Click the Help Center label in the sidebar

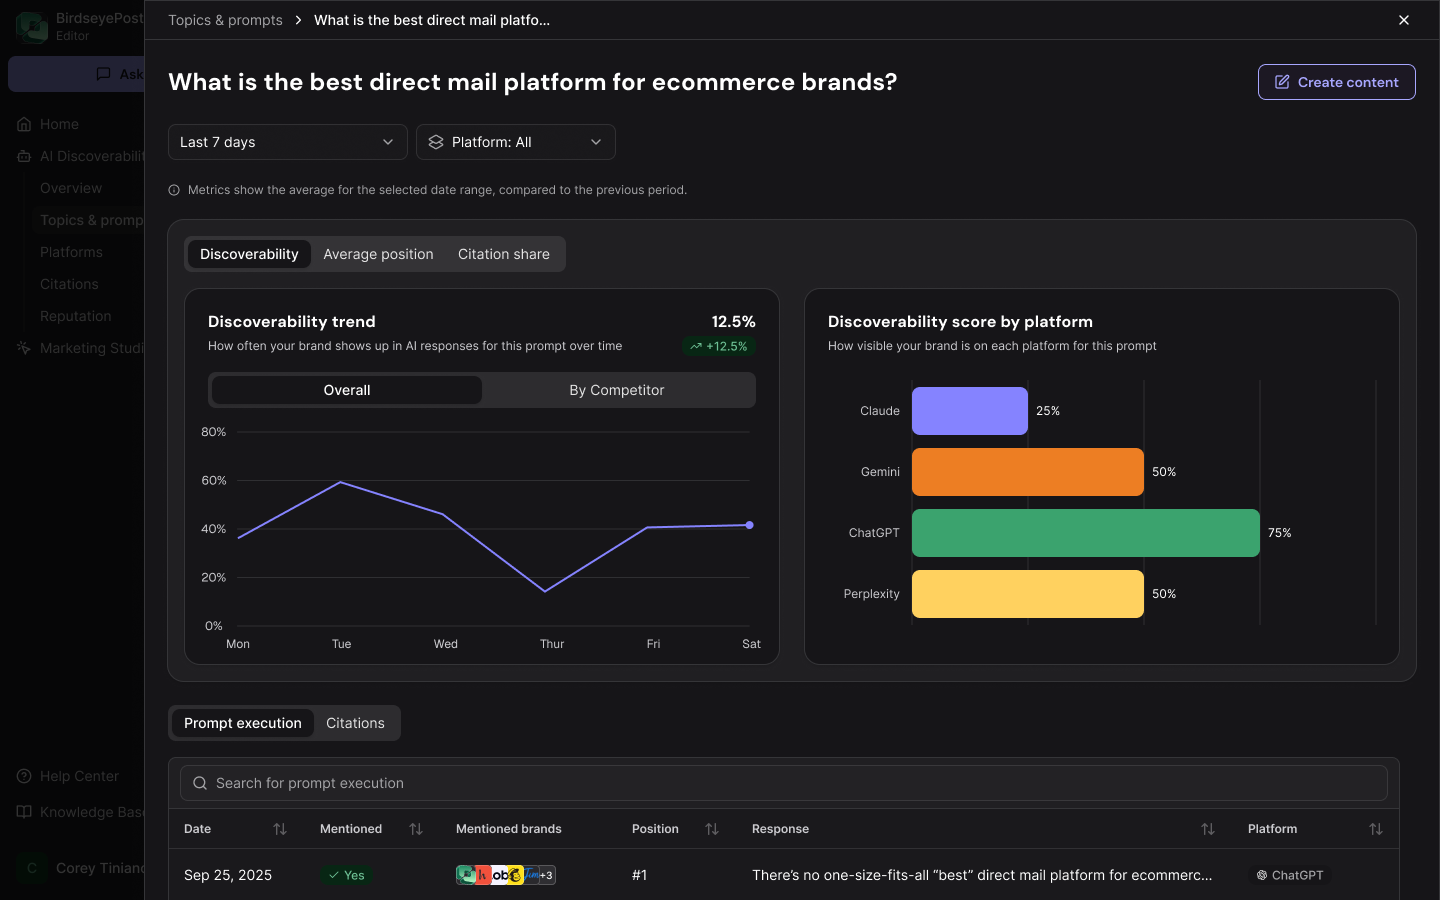point(79,776)
